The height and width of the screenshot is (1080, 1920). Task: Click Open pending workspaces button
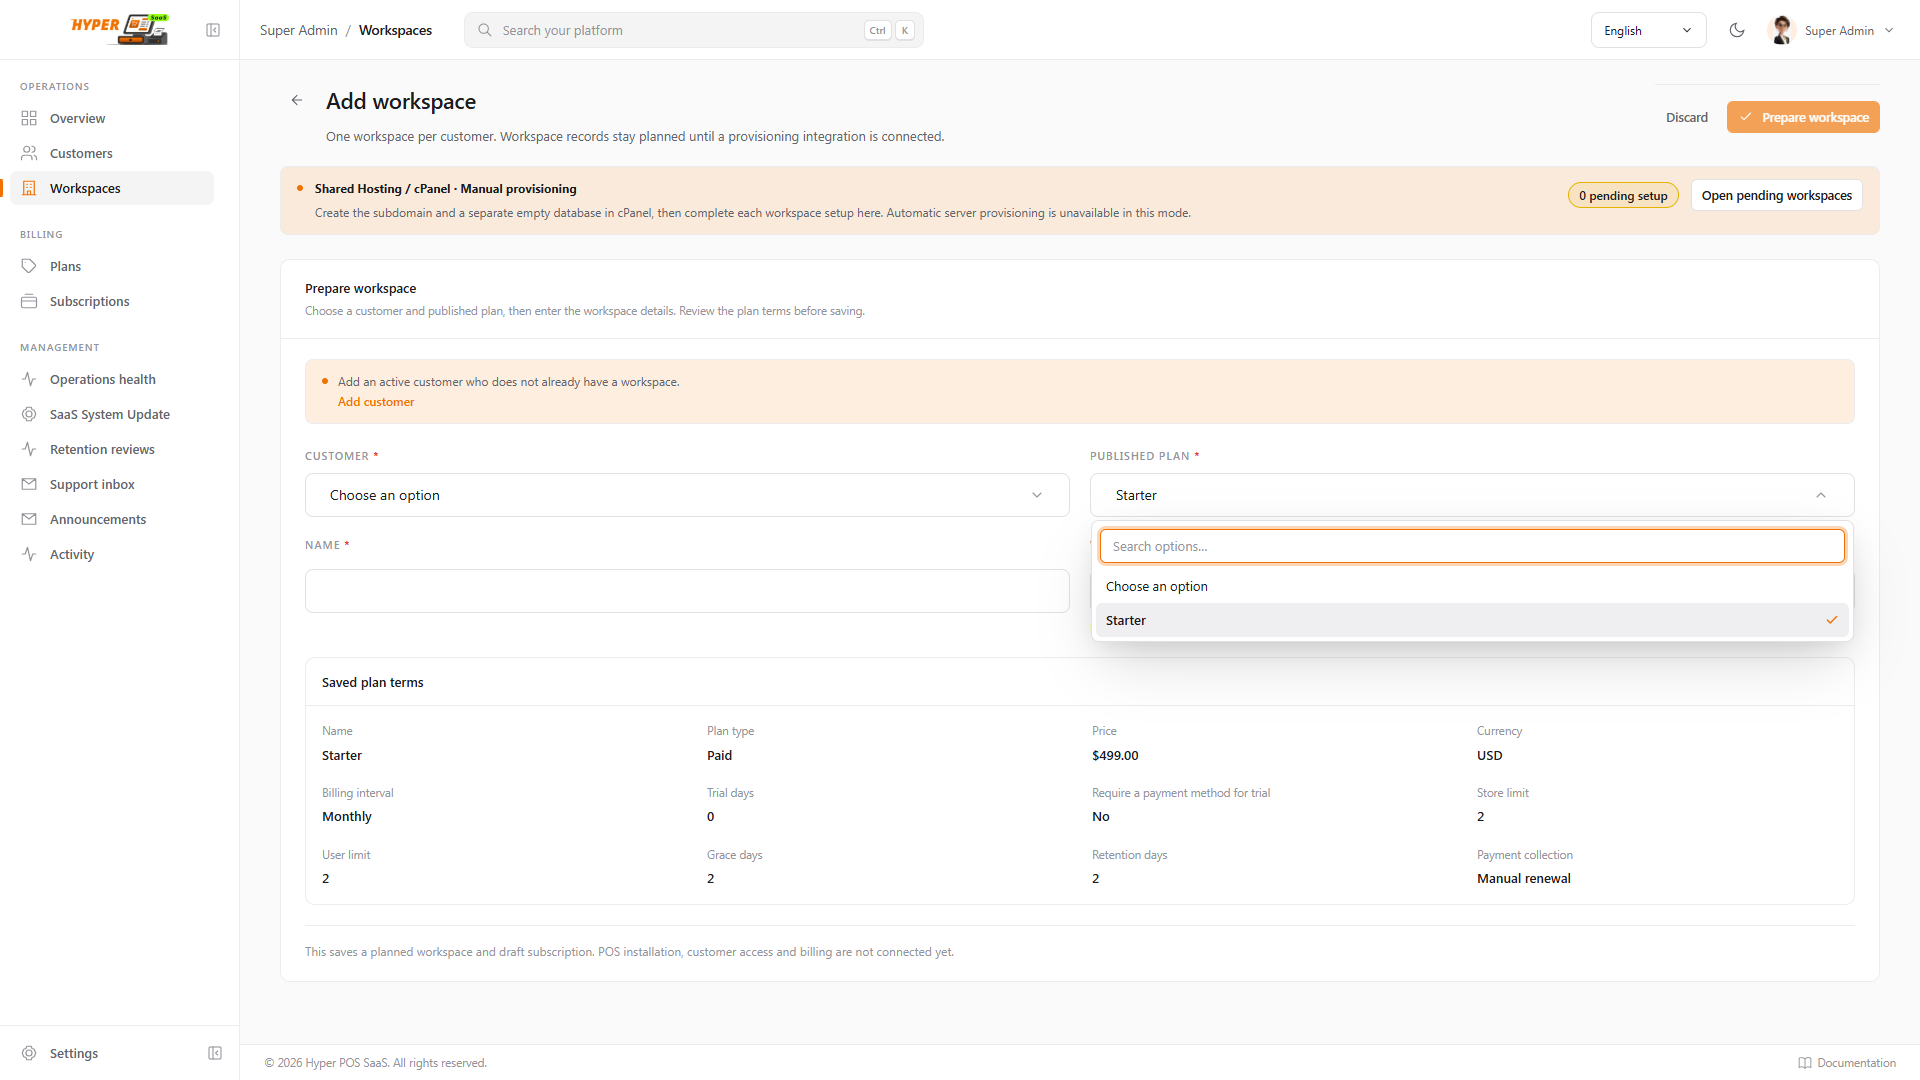tap(1776, 195)
